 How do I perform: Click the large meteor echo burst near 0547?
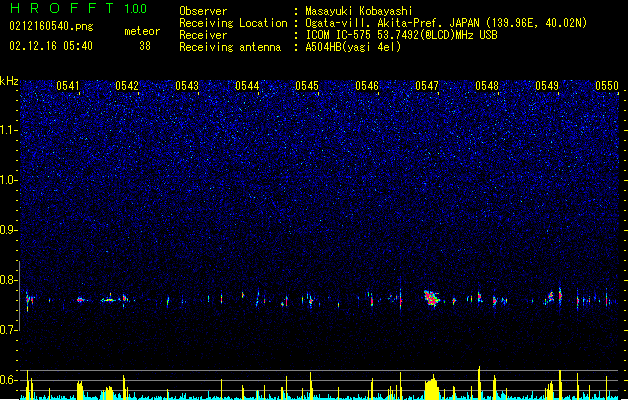(432, 298)
